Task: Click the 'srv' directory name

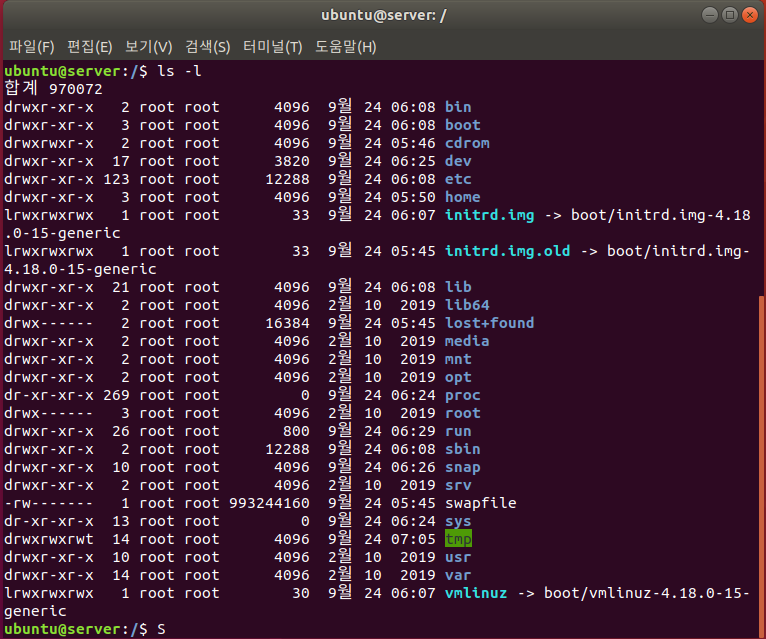Action: point(458,486)
